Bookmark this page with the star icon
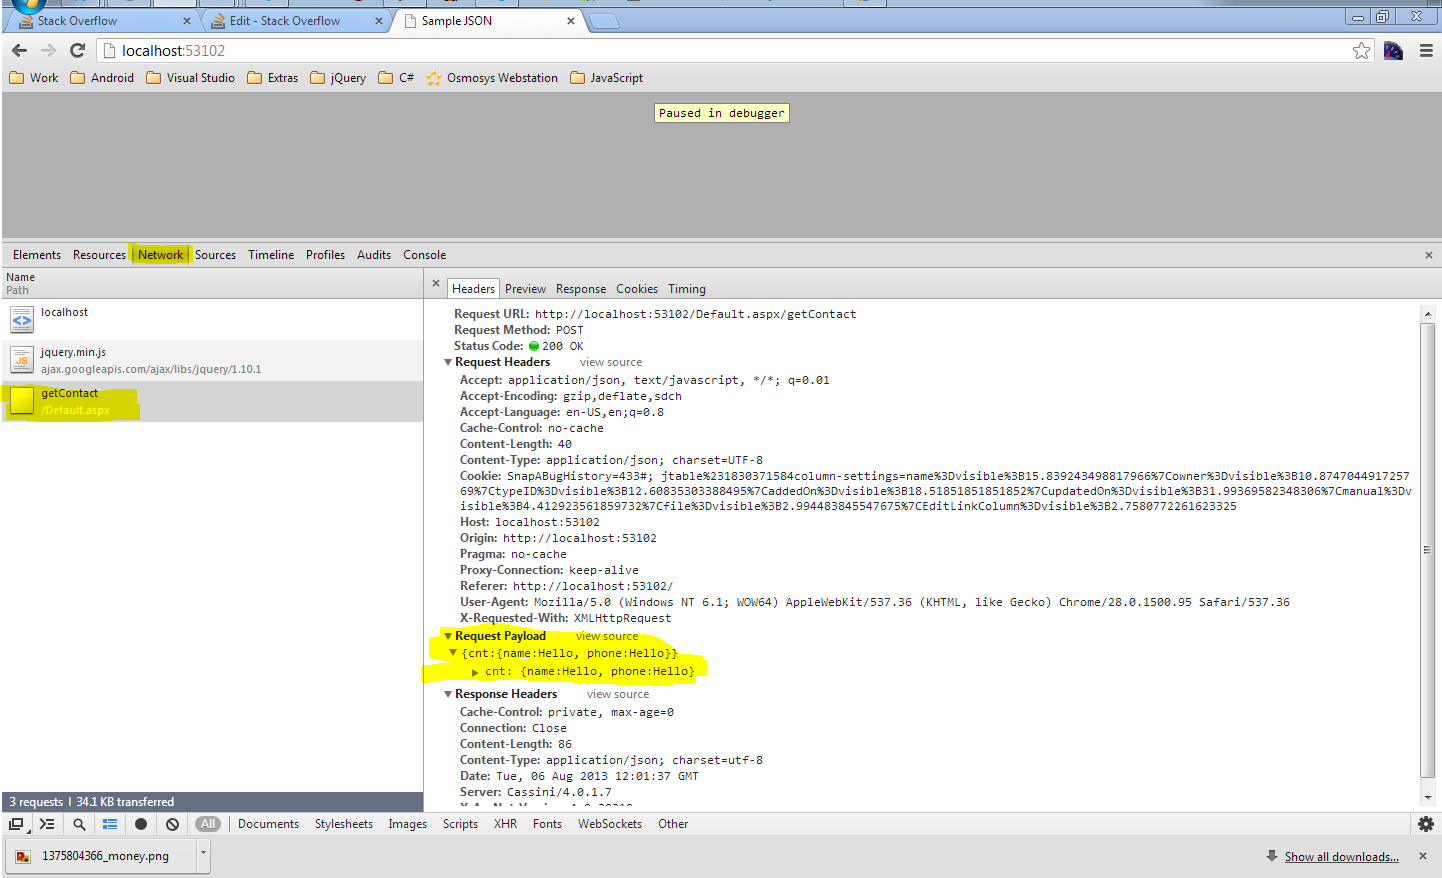This screenshot has height=878, width=1442. (1361, 50)
